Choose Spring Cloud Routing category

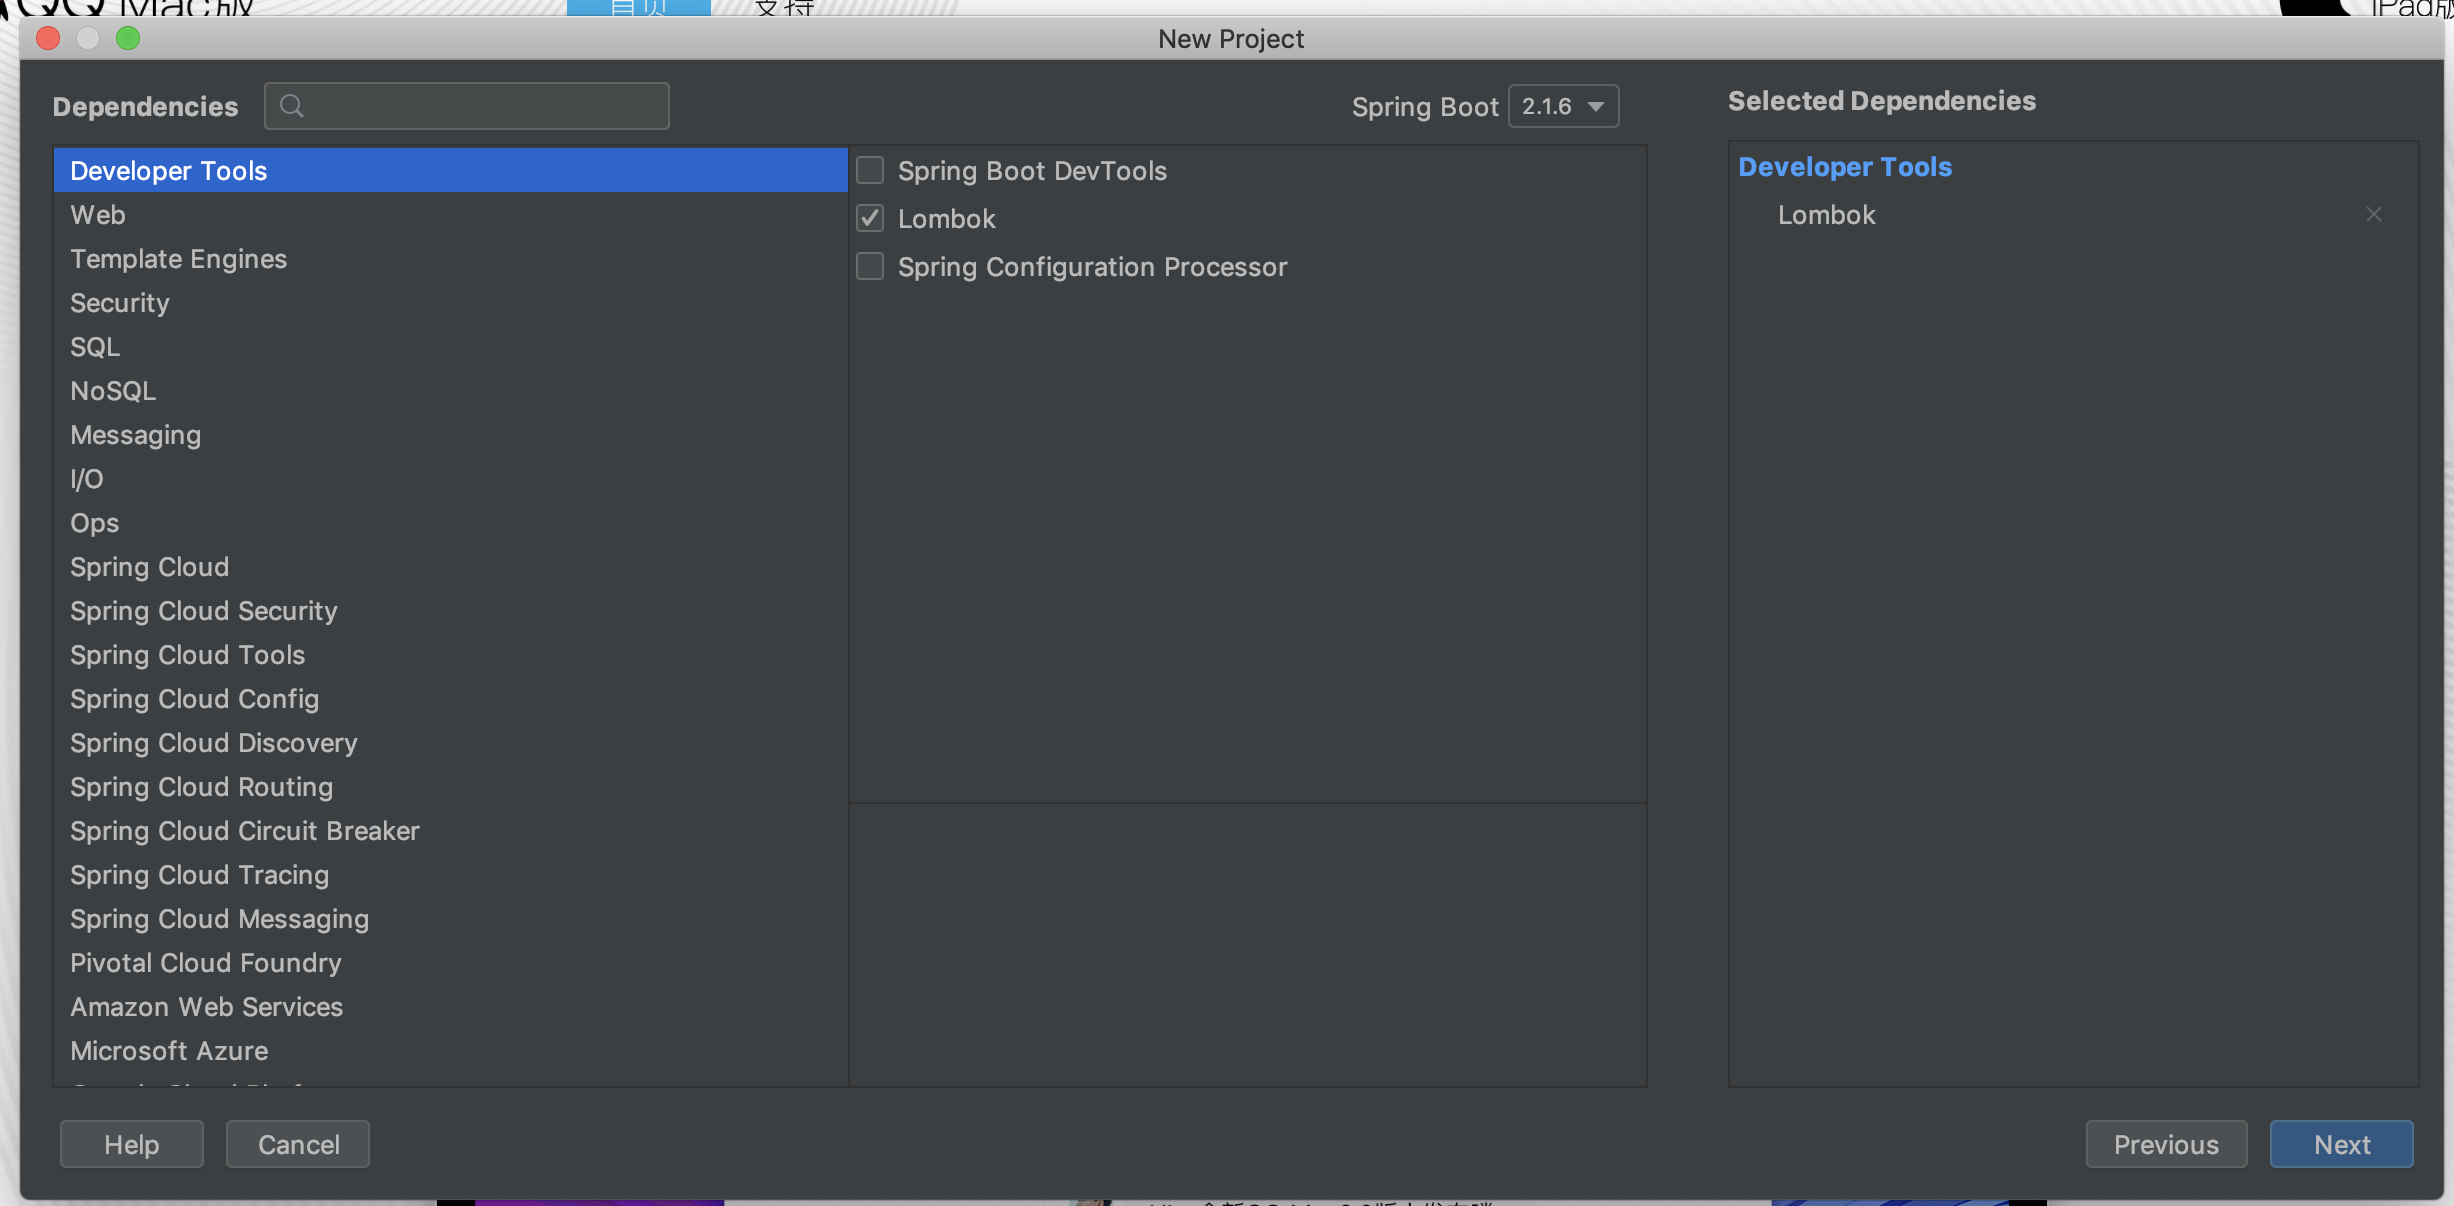[450, 787]
